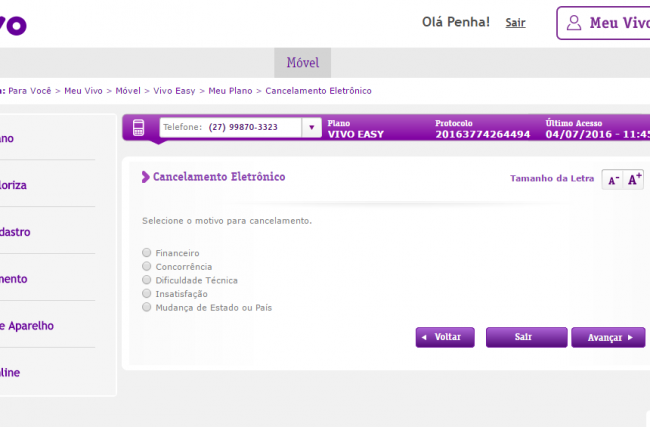Click the Protocolo number 20163774264494
650x427 pixels.
pyautogui.click(x=483, y=134)
